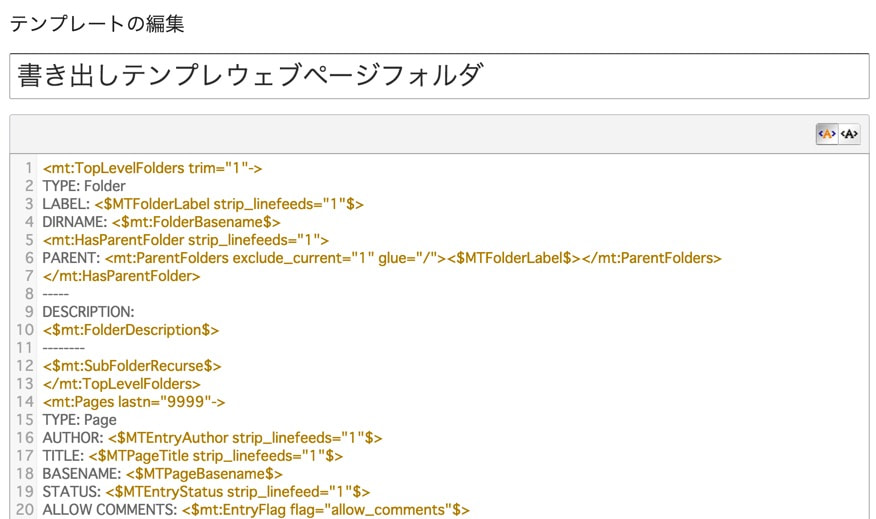Click the 'TYPE: Folder' line
The height and width of the screenshot is (519, 876).
pos(84,186)
